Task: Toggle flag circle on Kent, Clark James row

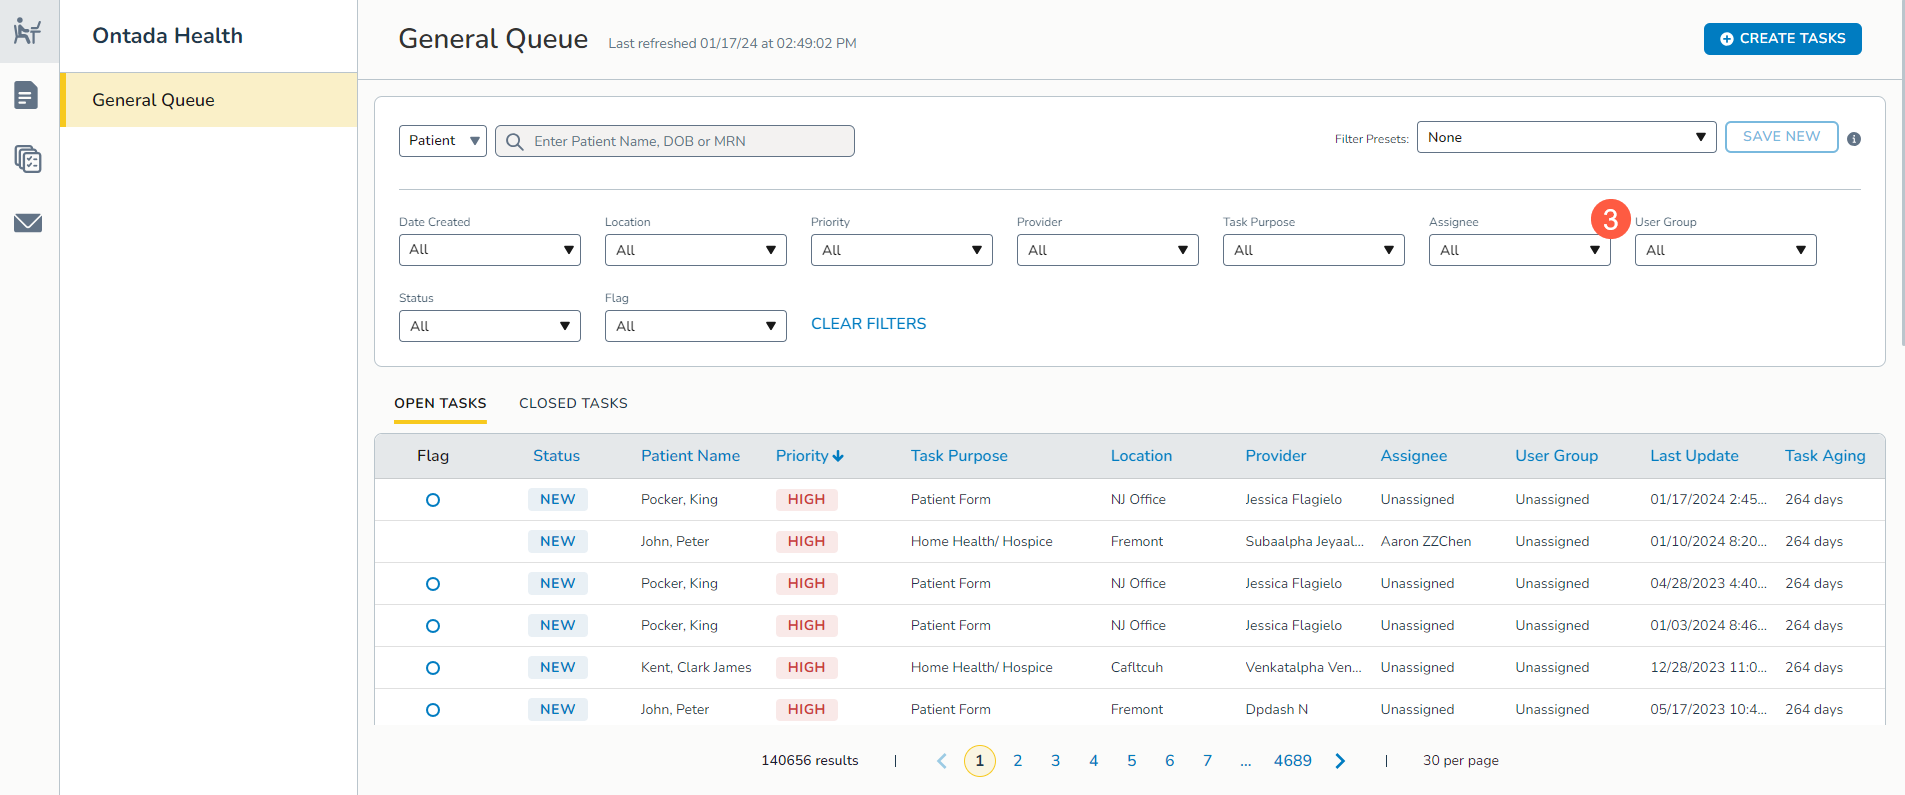Action: click(433, 668)
